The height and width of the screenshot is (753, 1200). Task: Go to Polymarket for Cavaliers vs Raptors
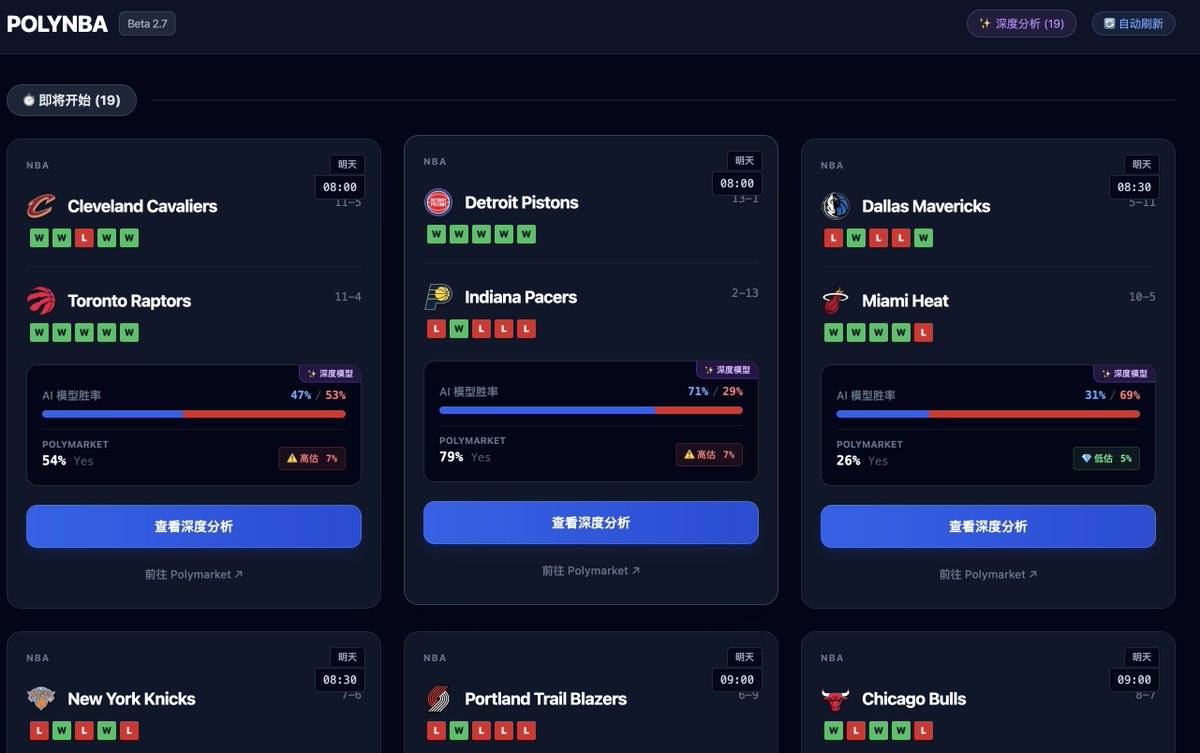(194, 574)
